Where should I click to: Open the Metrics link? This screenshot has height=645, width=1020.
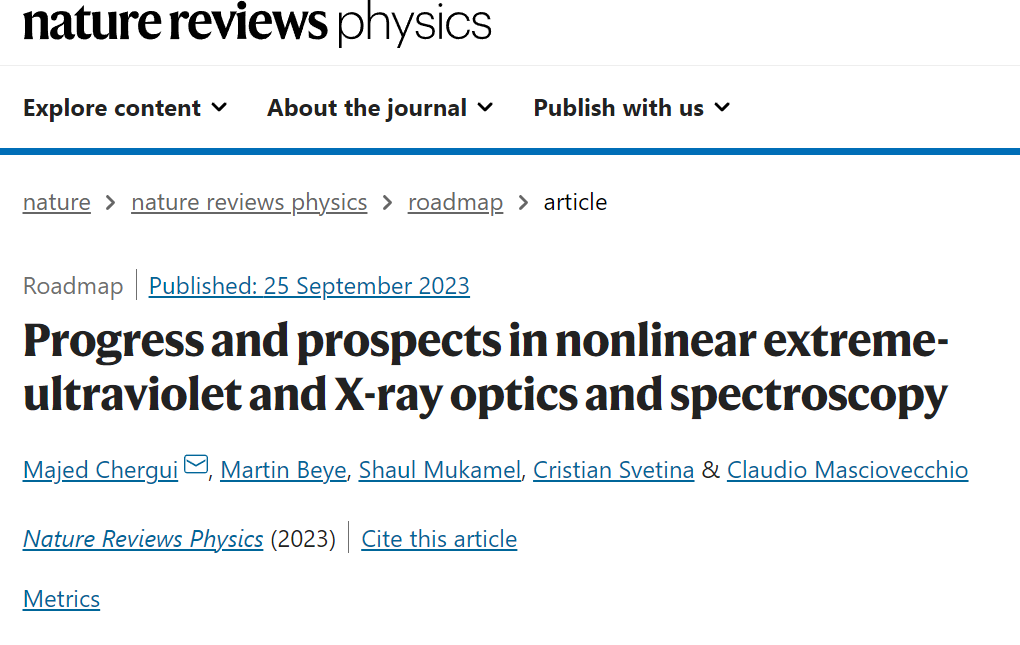click(x=61, y=599)
